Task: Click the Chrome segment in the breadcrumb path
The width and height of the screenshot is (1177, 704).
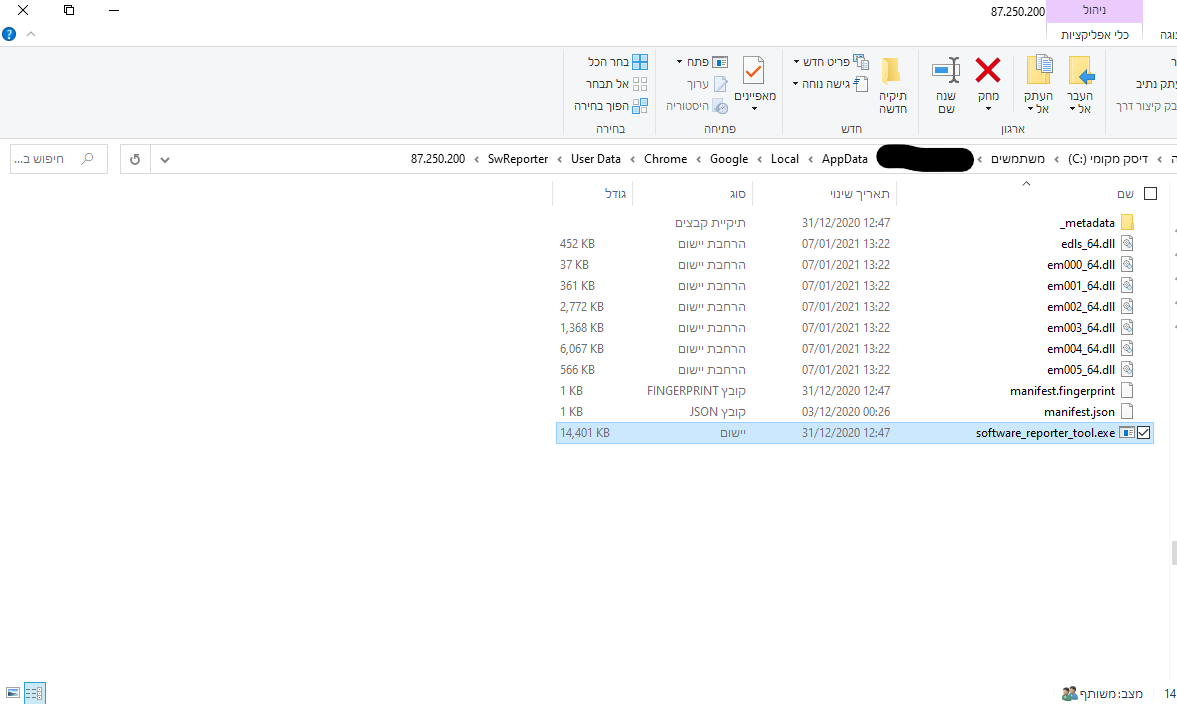Action: 665,159
